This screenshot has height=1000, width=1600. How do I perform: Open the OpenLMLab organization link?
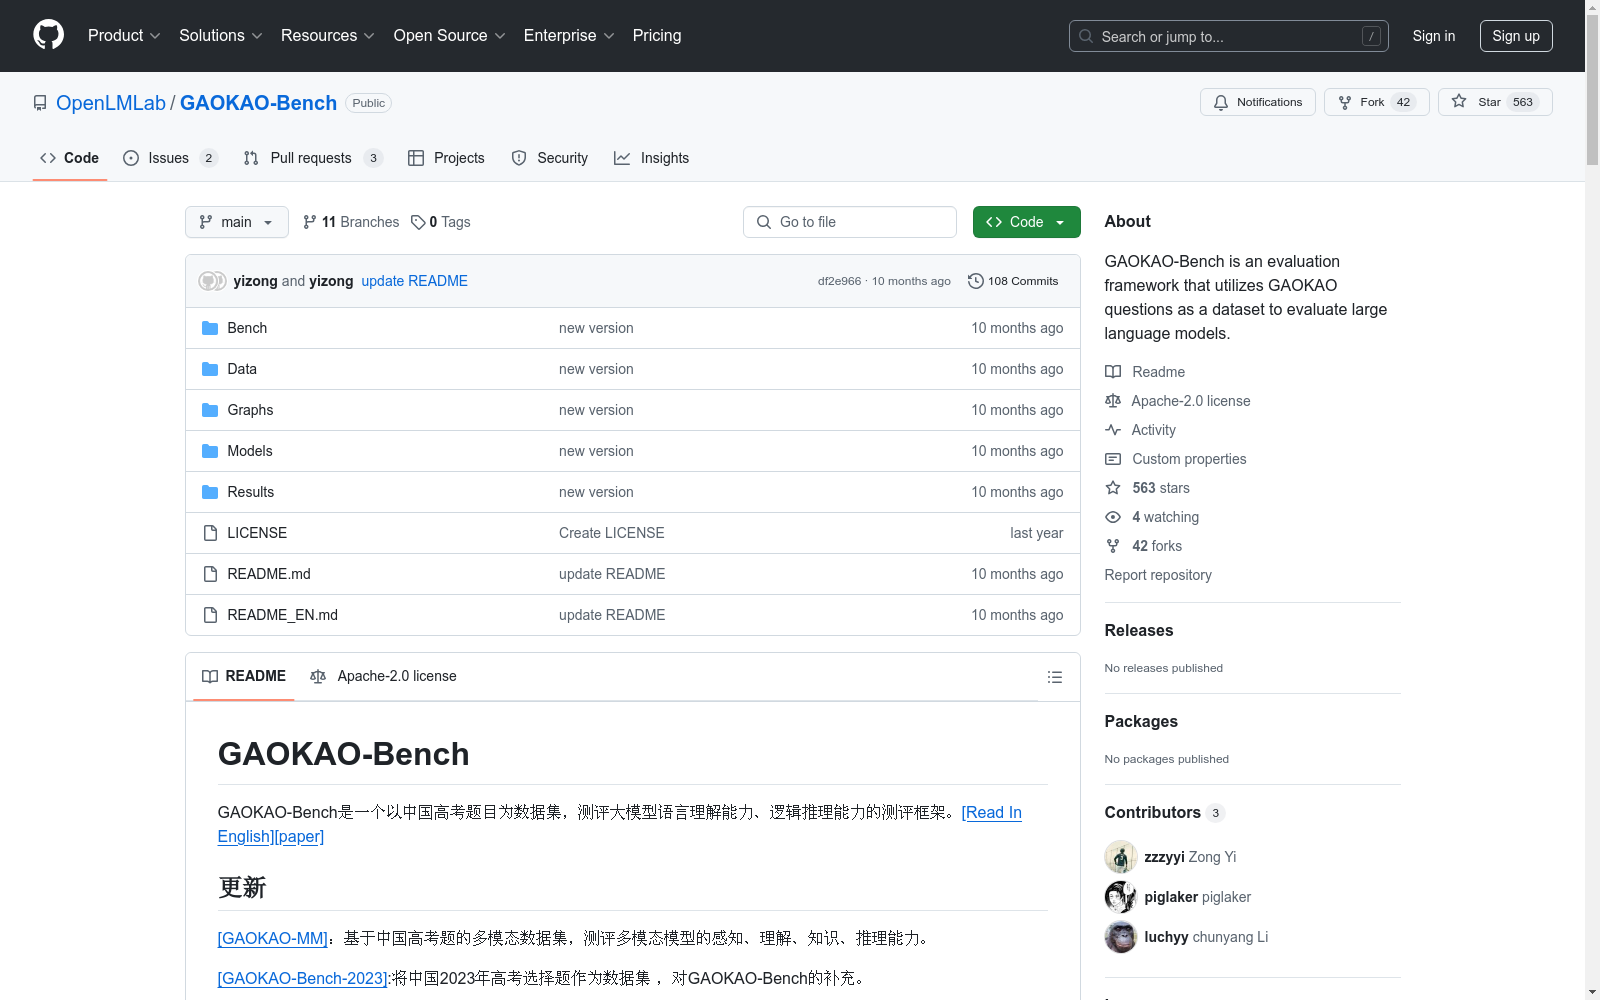(111, 103)
